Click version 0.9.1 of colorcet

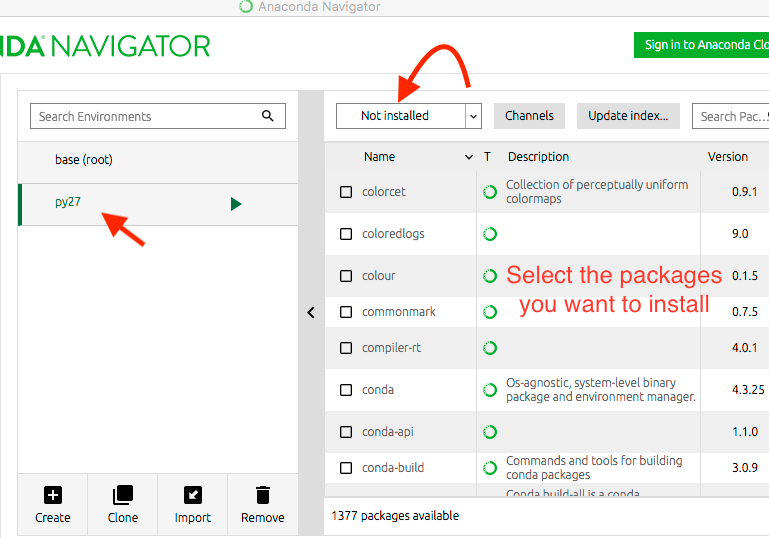(744, 192)
